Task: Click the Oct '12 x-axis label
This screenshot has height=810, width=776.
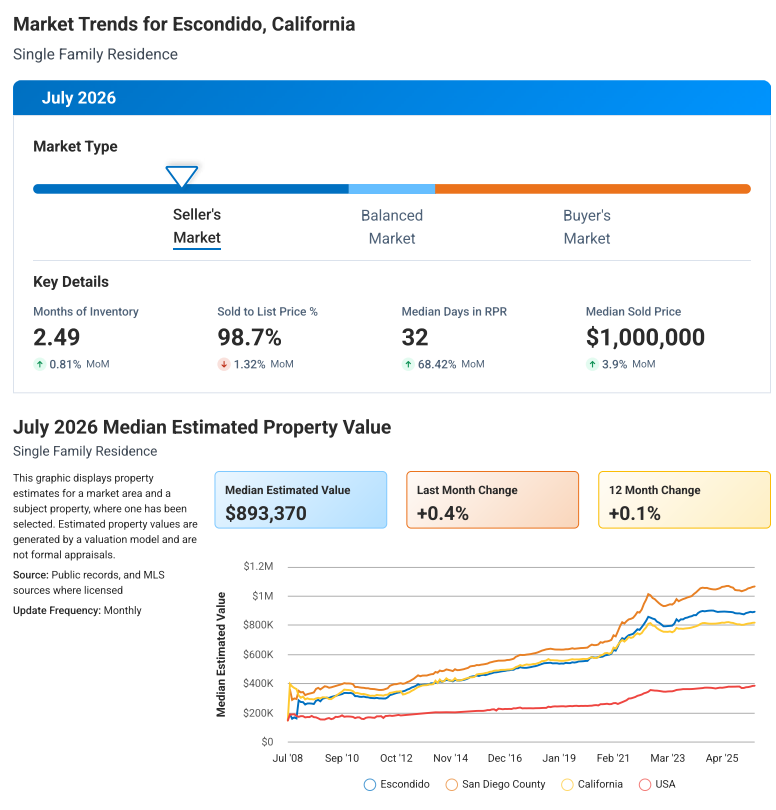Action: 396,758
